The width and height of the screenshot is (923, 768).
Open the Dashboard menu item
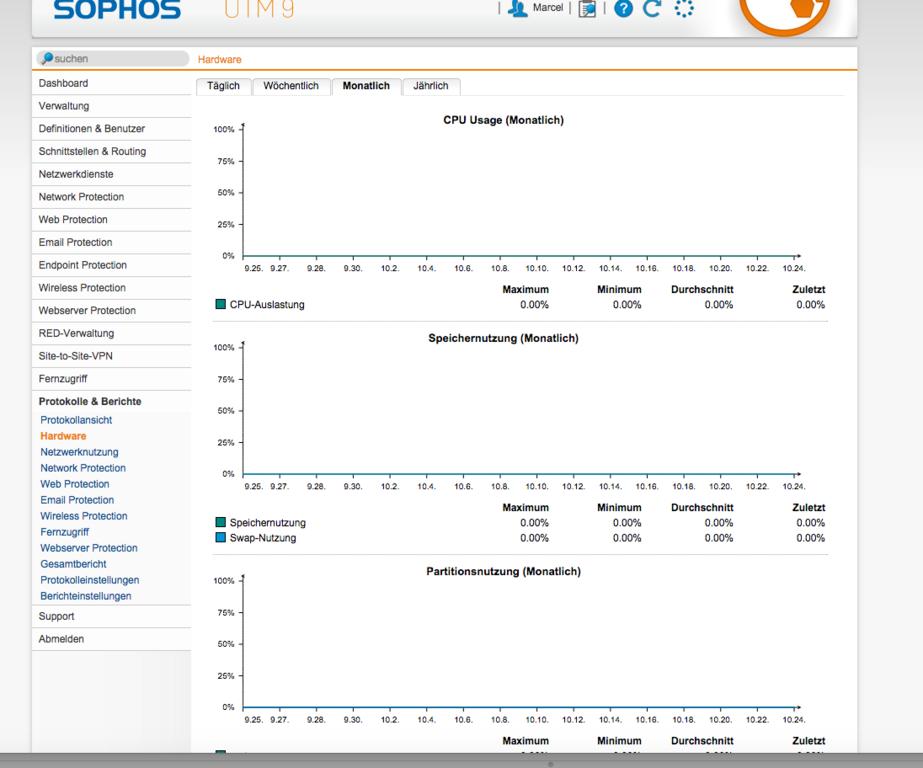pos(112,84)
